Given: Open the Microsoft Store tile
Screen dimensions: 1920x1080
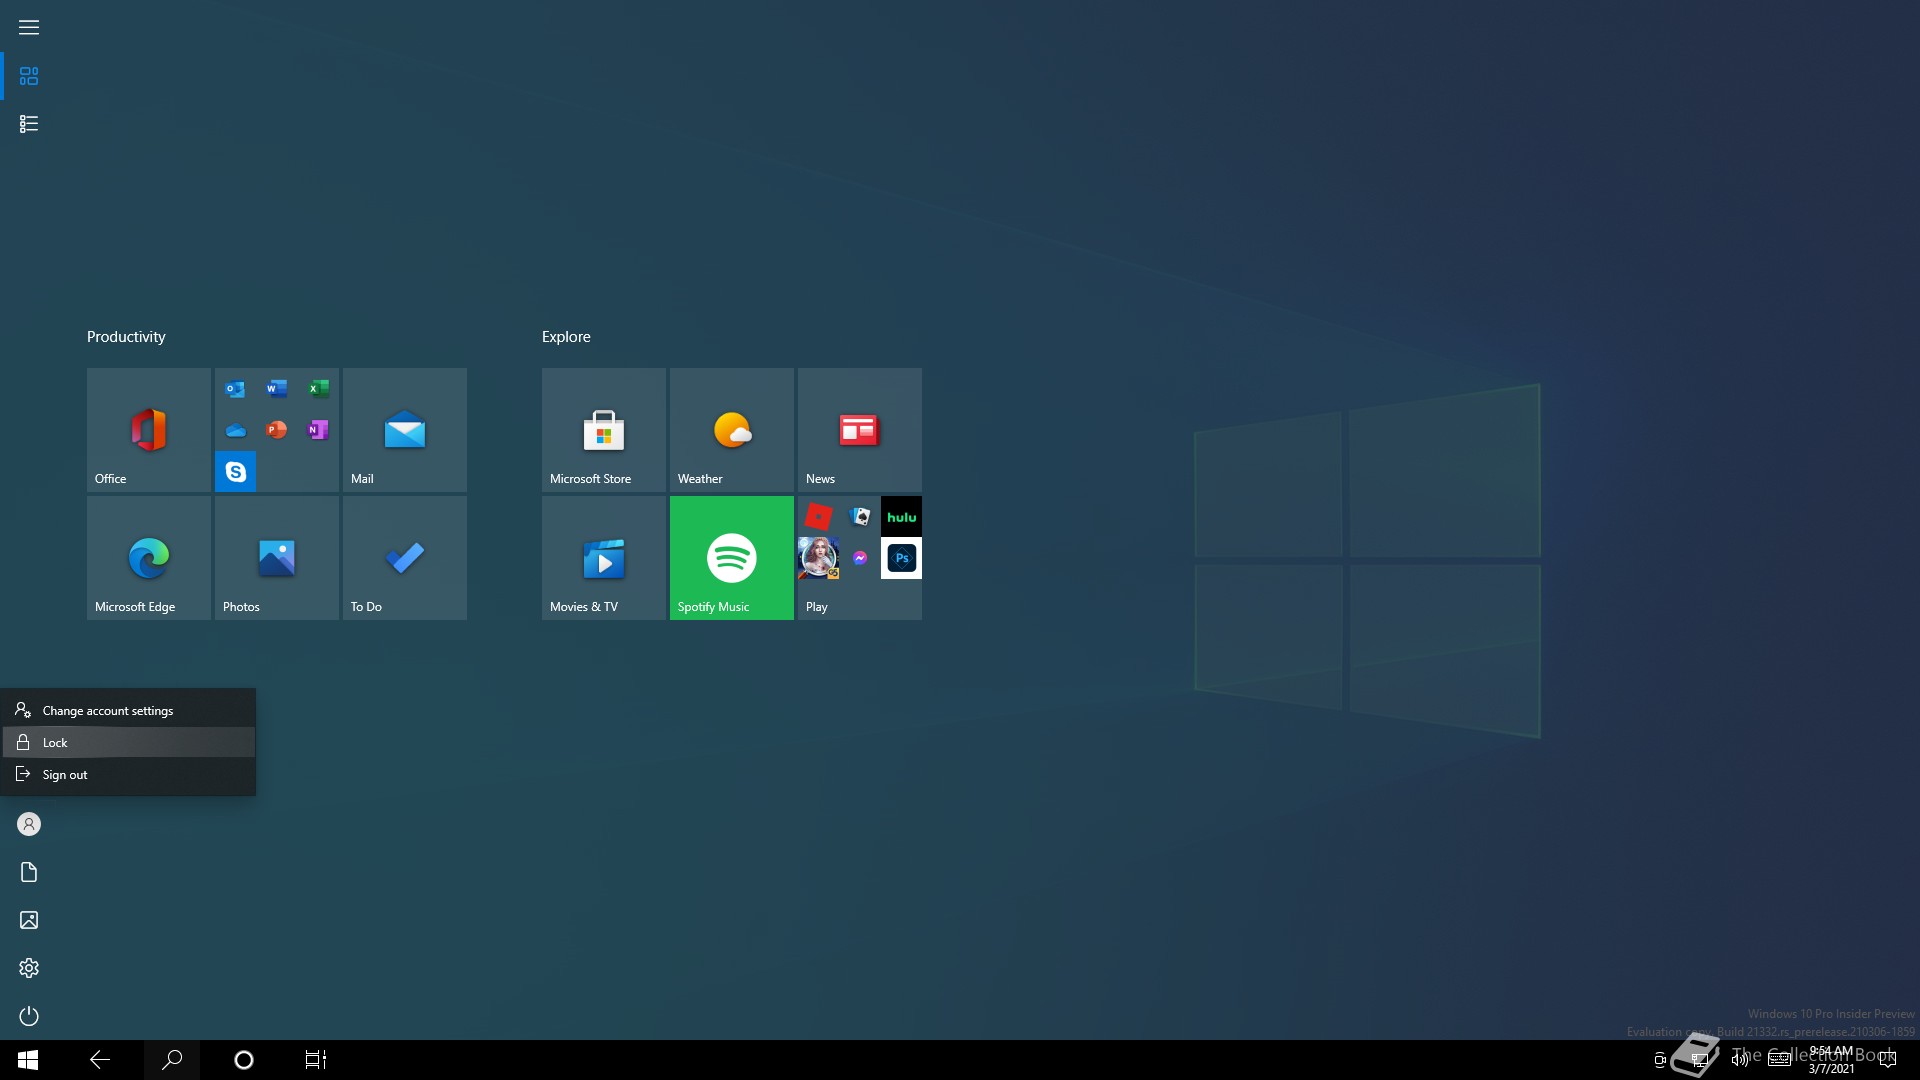Looking at the screenshot, I should point(603,429).
